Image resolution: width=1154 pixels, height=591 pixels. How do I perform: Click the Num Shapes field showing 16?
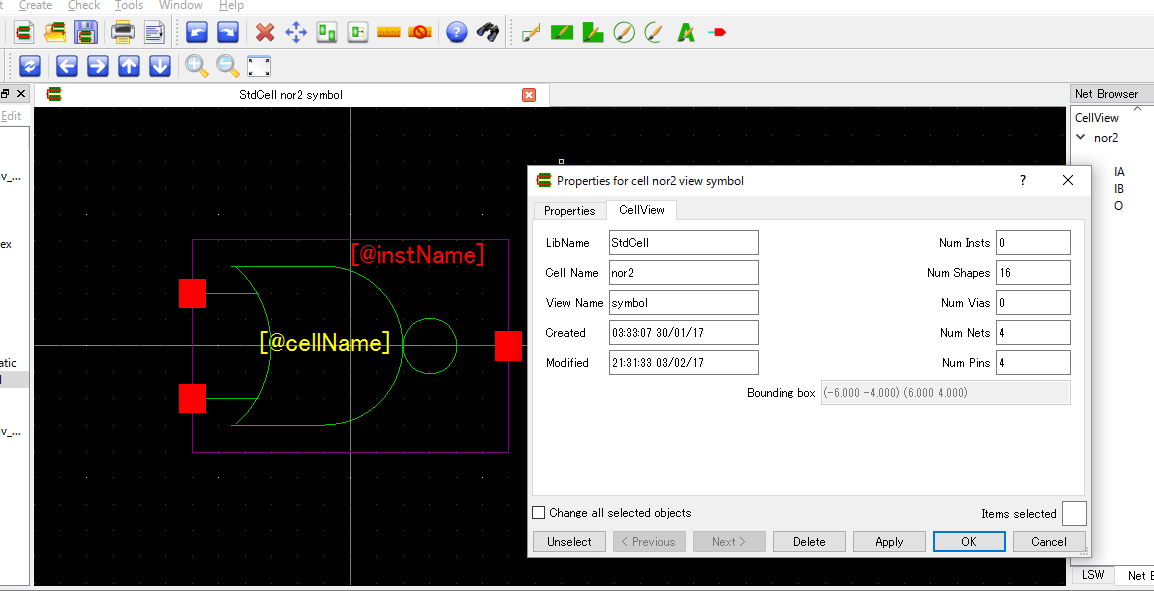pos(1033,272)
